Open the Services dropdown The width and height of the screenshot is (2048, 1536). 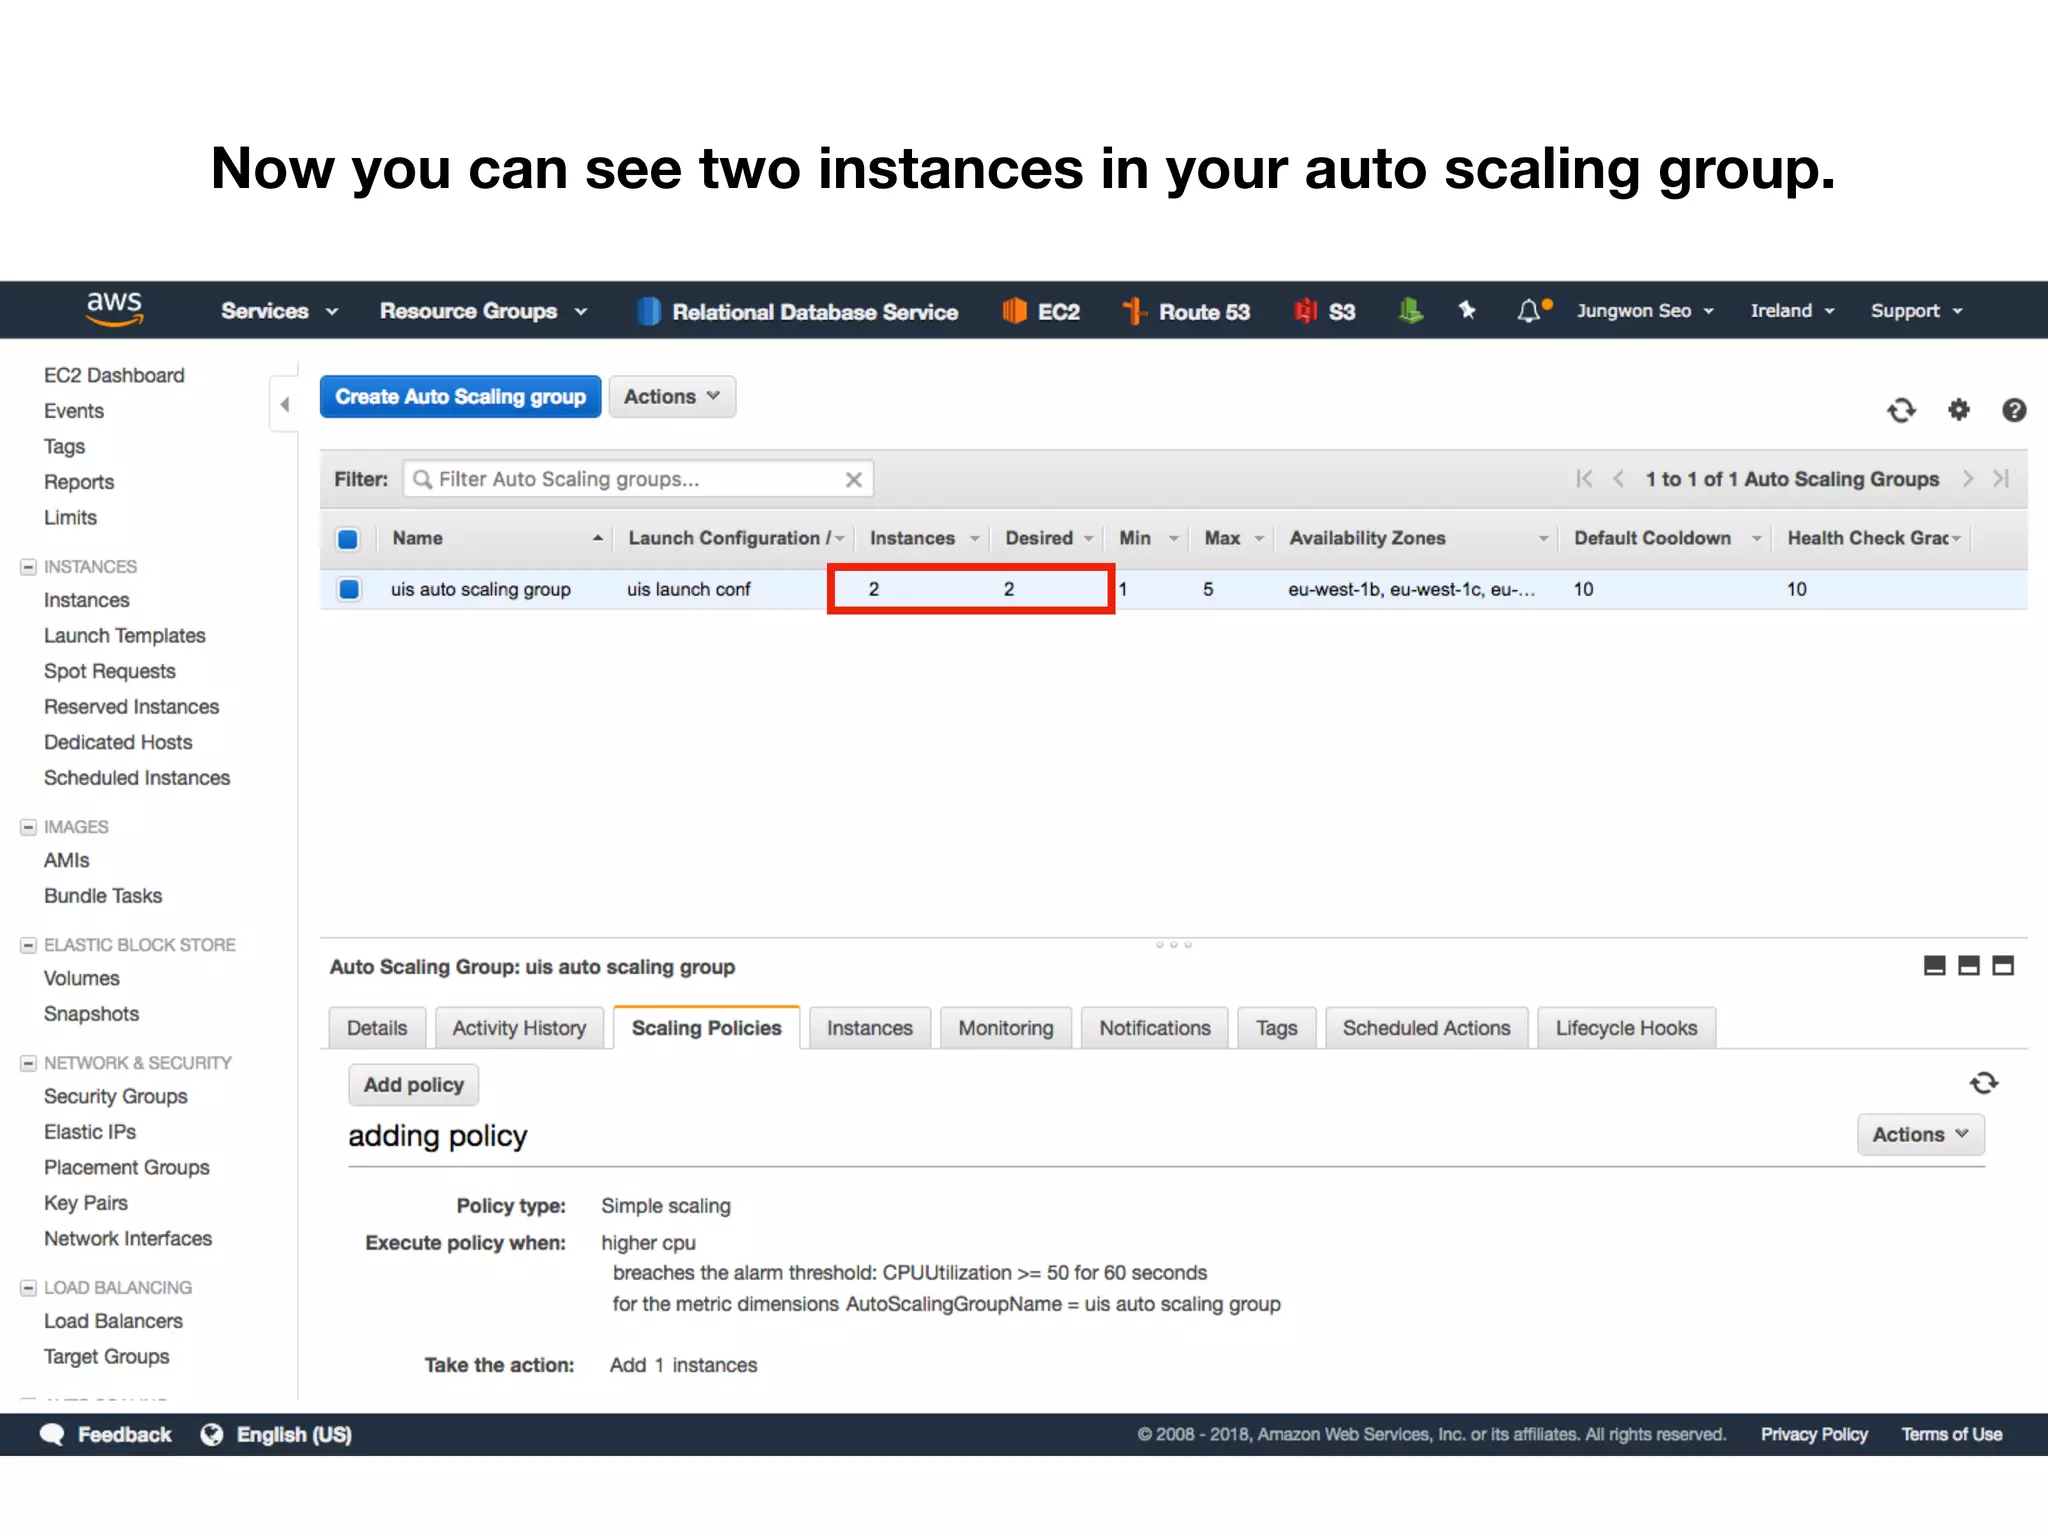pyautogui.click(x=280, y=311)
